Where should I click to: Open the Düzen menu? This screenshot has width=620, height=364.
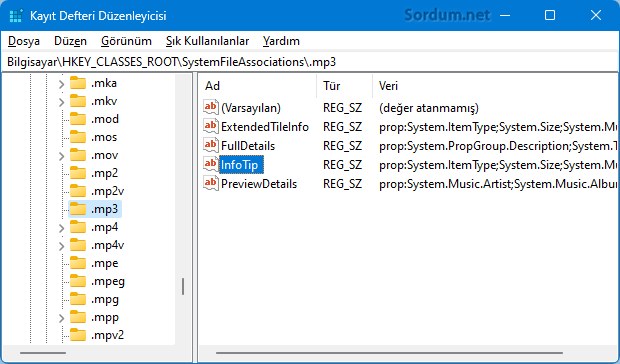70,41
